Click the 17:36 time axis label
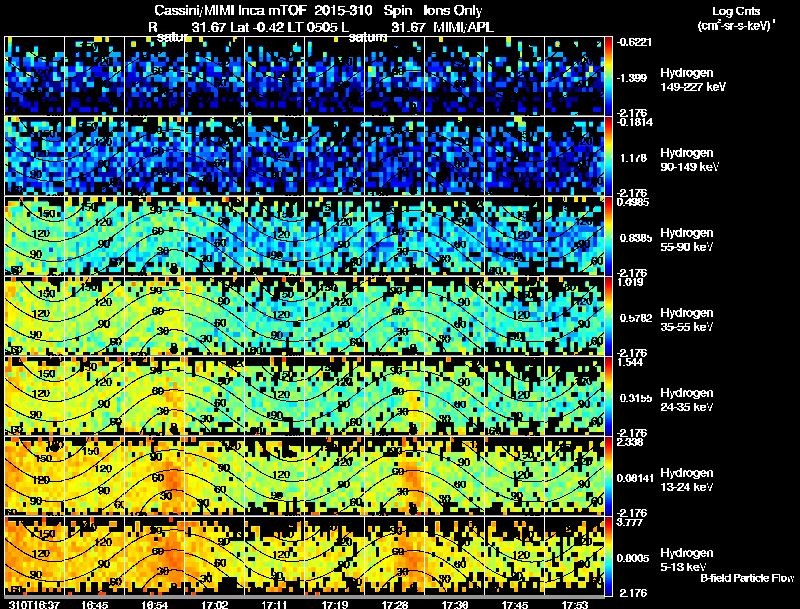The height and width of the screenshot is (609, 800). click(455, 605)
